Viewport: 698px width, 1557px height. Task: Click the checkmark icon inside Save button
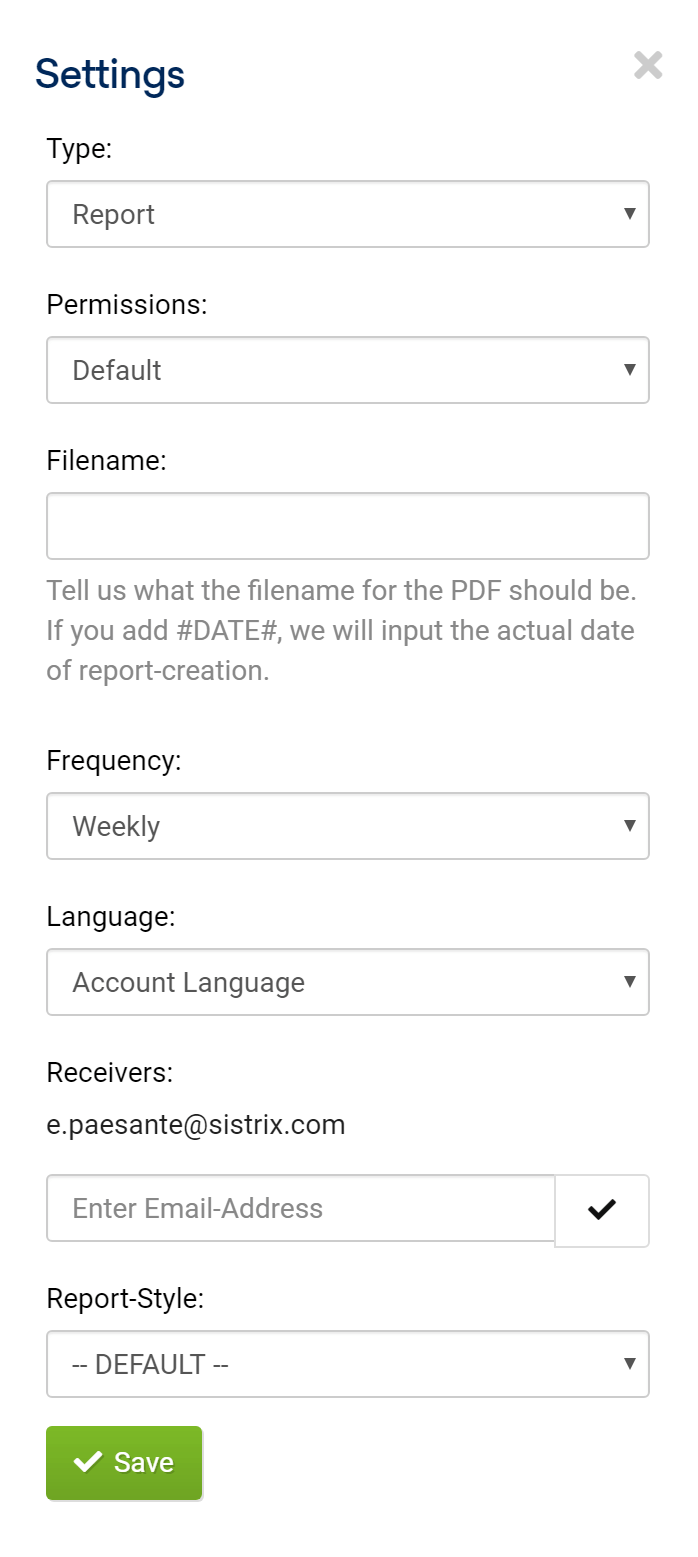pyautogui.click(x=88, y=1462)
